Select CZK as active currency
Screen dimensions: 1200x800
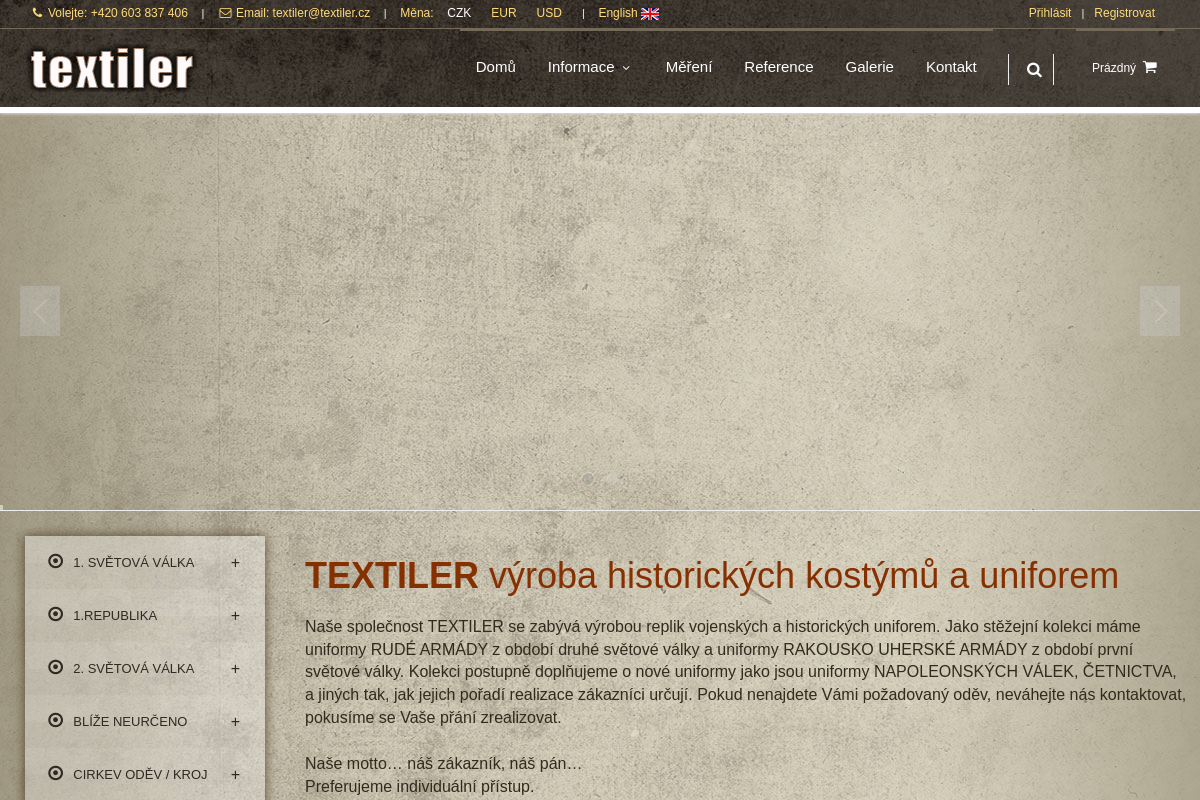(x=459, y=13)
